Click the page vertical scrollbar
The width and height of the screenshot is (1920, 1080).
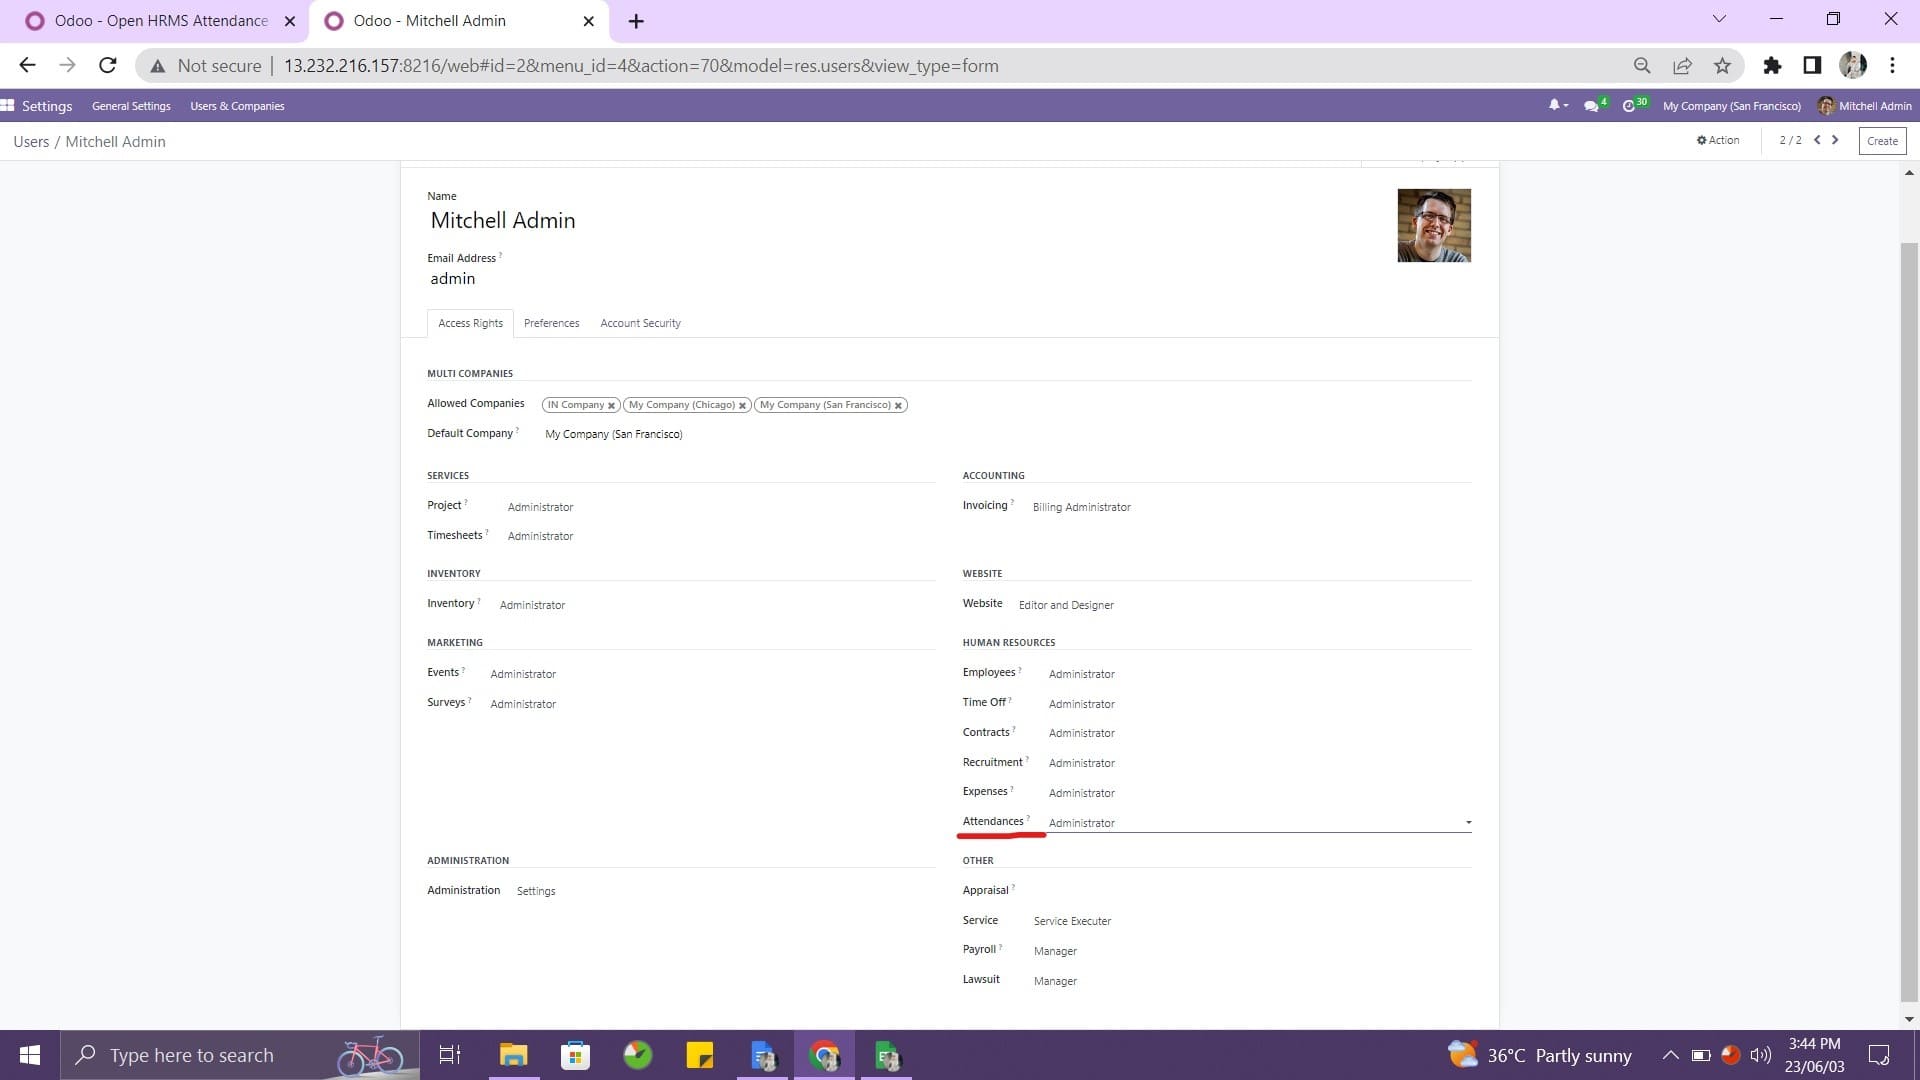(x=1909, y=620)
